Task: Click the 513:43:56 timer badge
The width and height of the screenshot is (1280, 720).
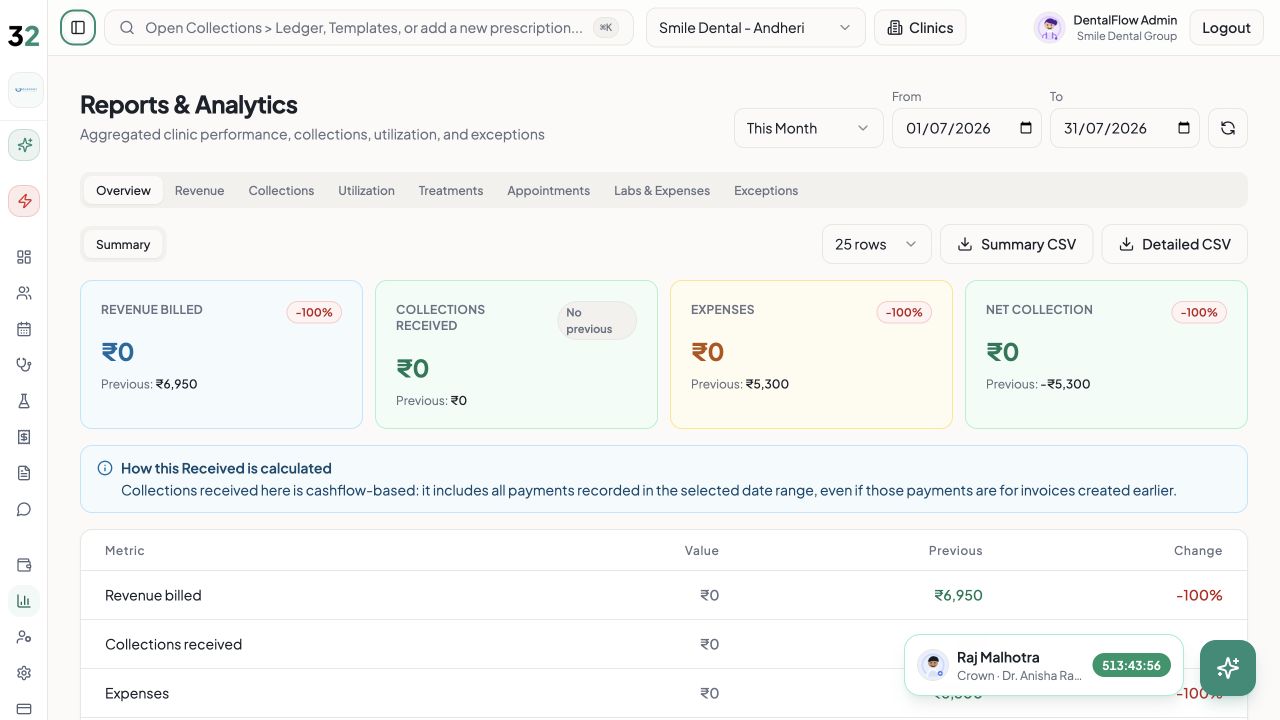Action: coord(1131,665)
